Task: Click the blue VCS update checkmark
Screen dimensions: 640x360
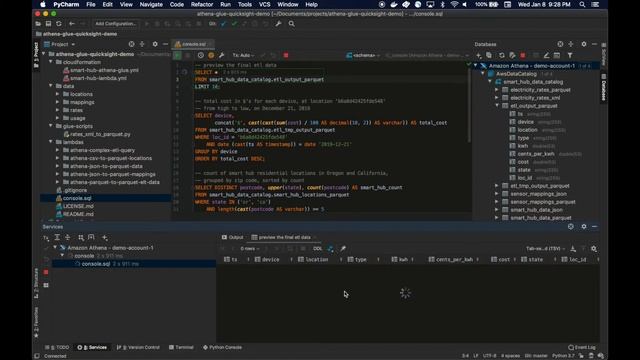Action: (x=223, y=24)
